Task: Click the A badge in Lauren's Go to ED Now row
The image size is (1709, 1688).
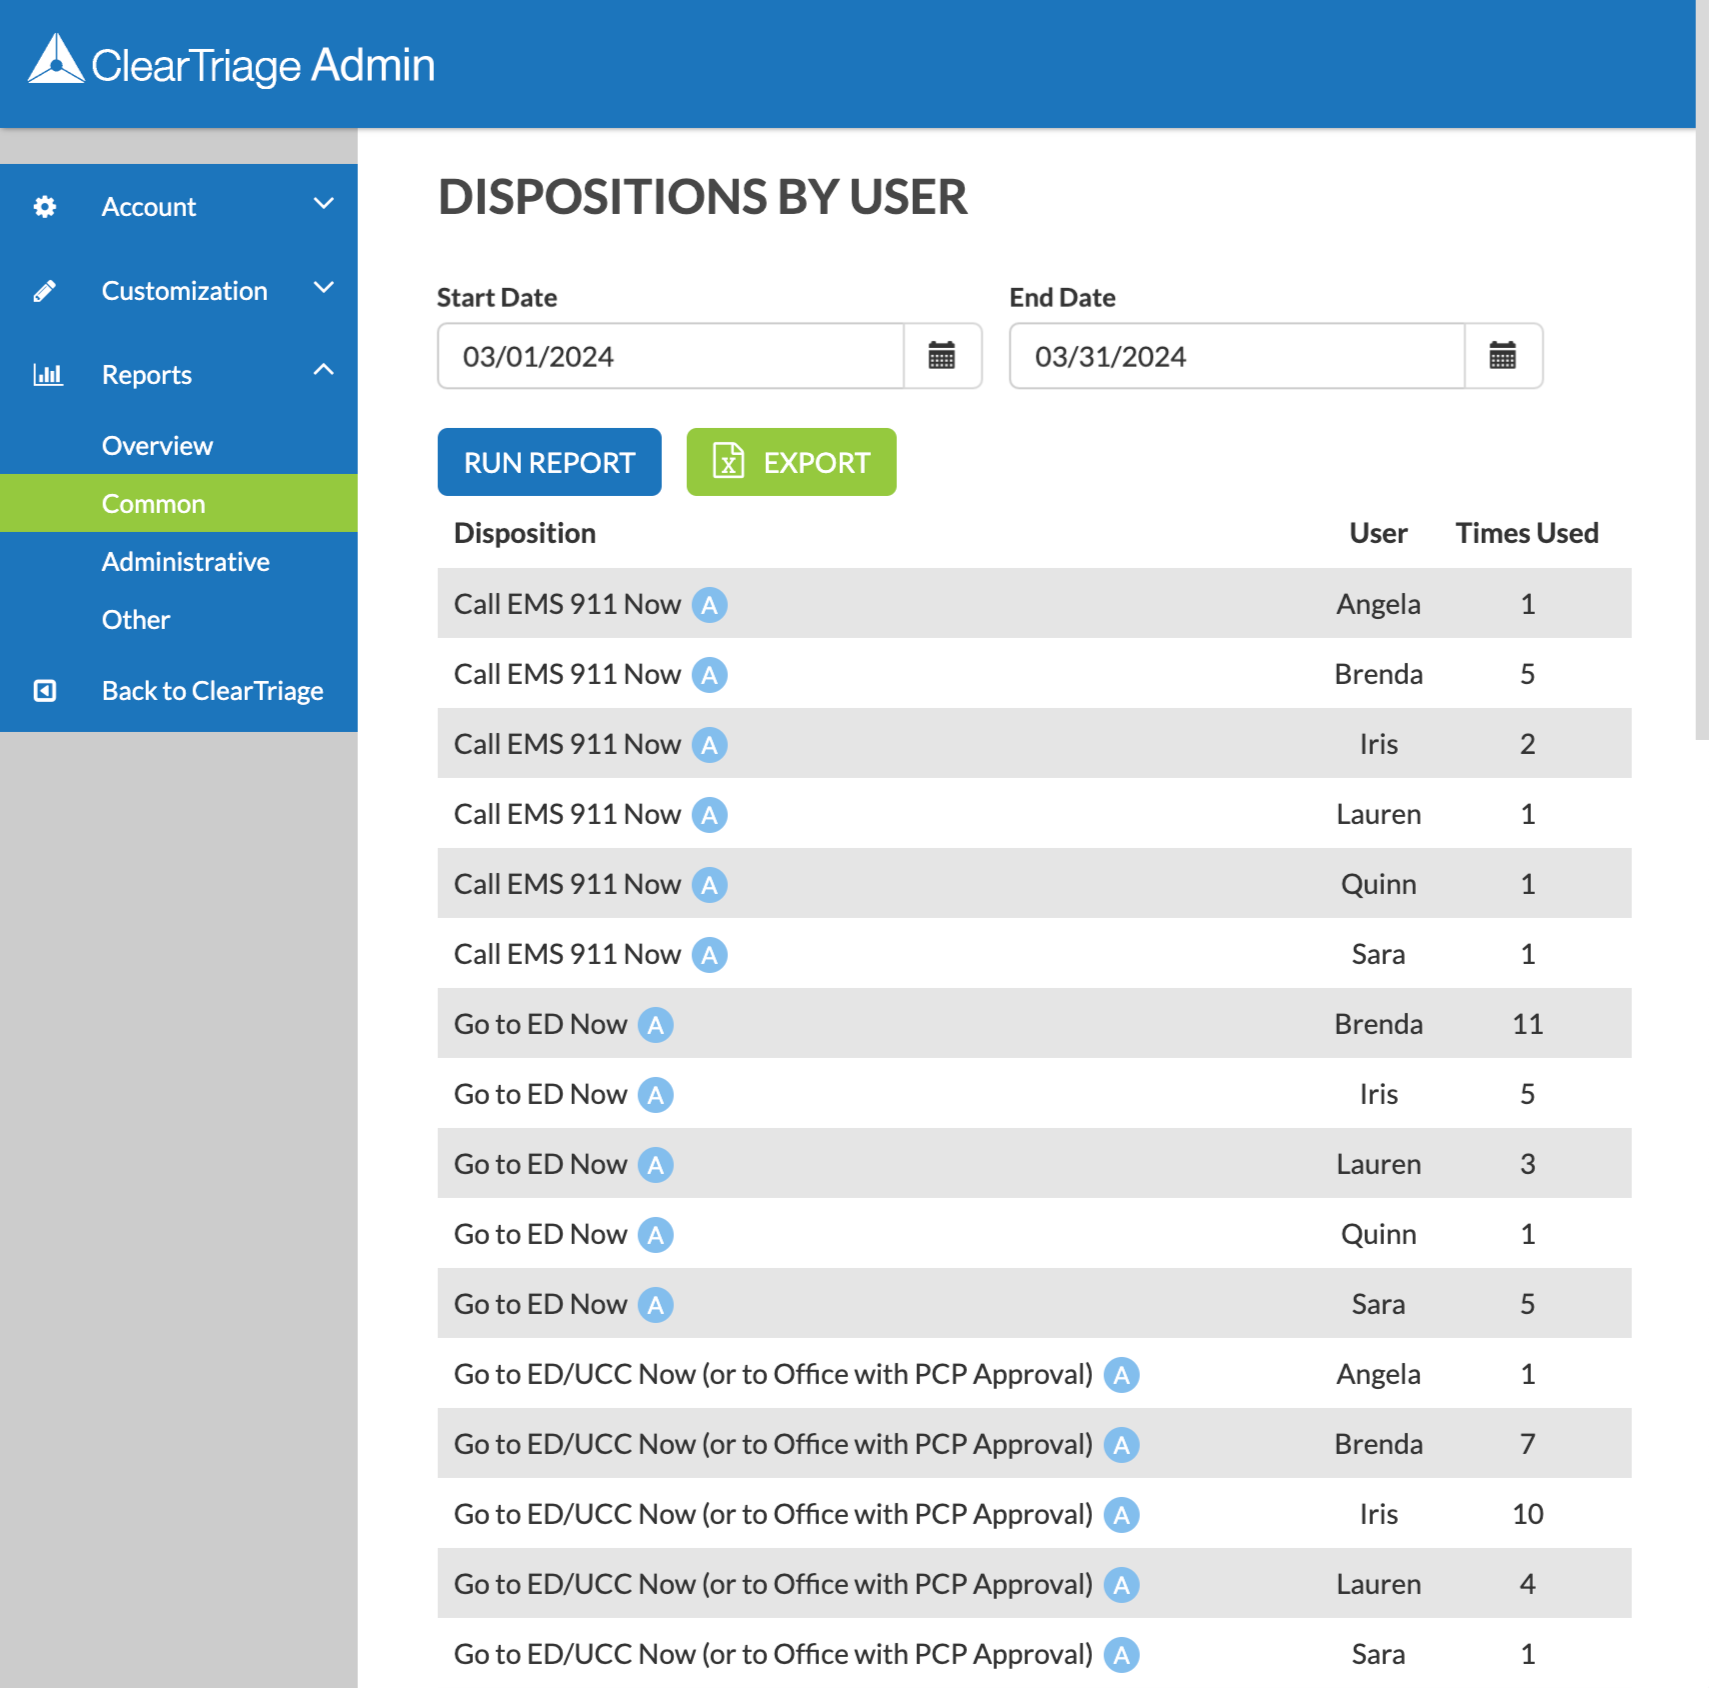Action: click(656, 1165)
